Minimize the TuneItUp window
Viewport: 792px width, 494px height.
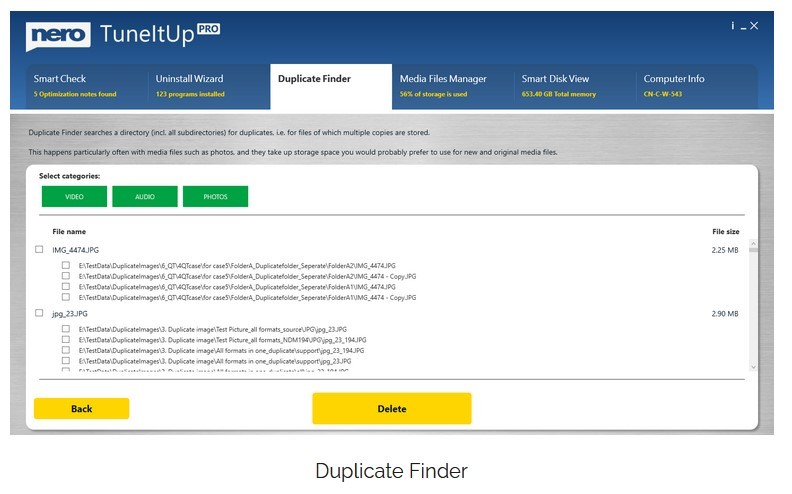[744, 27]
